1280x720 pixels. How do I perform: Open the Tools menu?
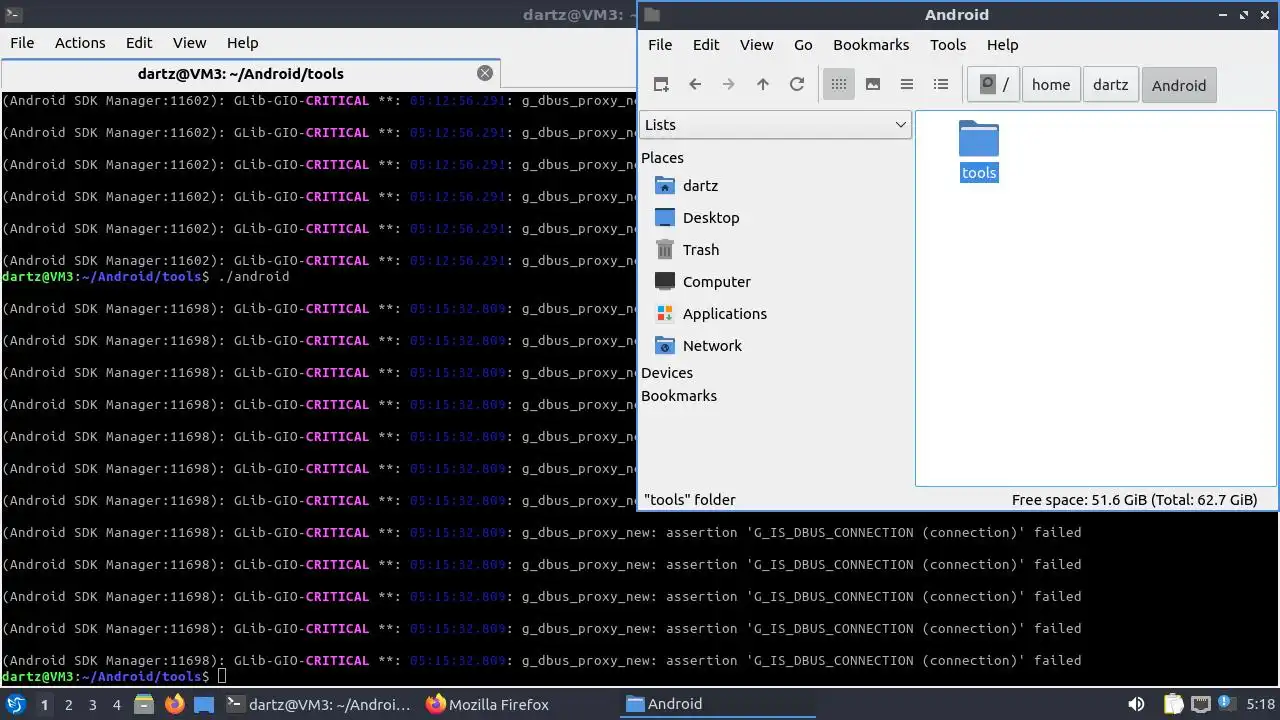(x=948, y=45)
